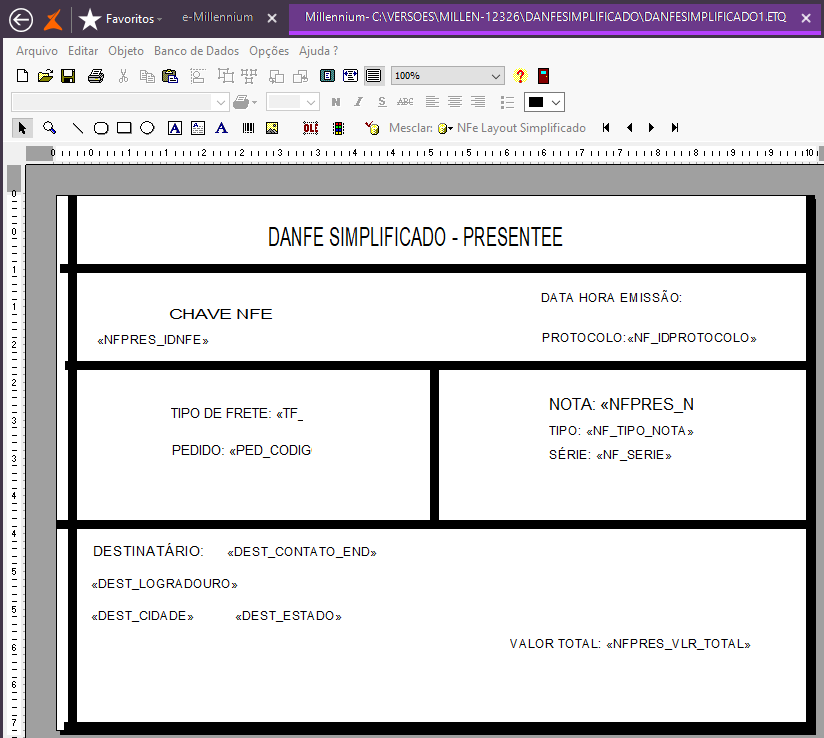Click the group objects icon
The width and height of the screenshot is (824, 738).
tap(226, 76)
